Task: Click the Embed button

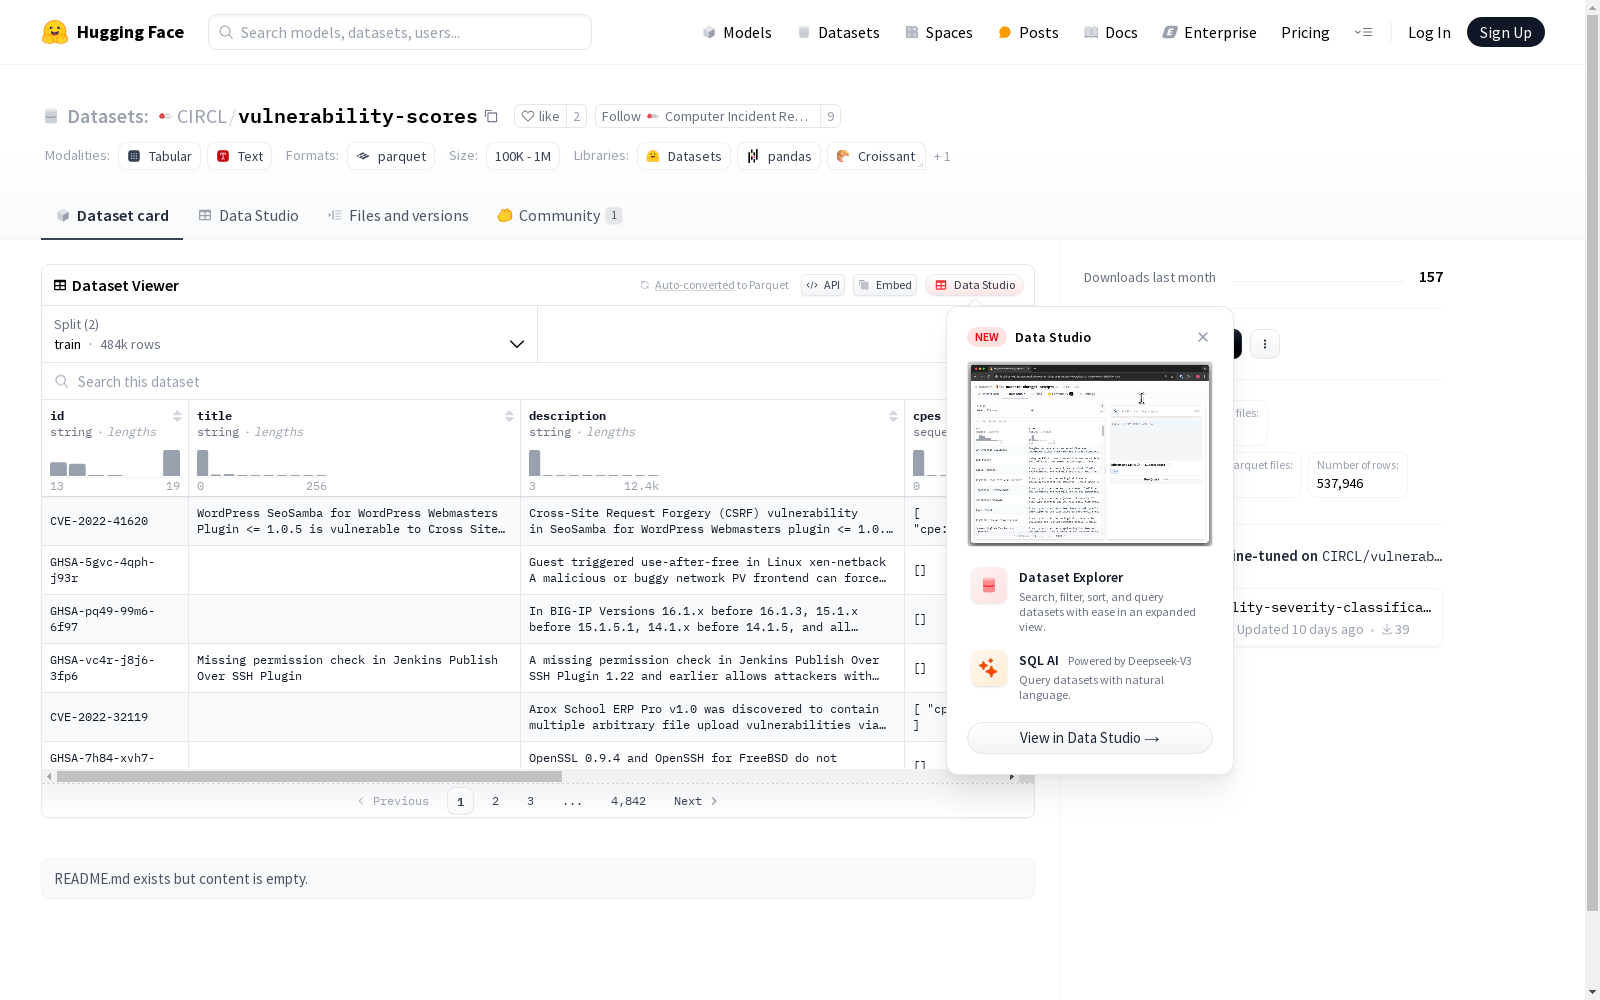Action: [x=885, y=285]
